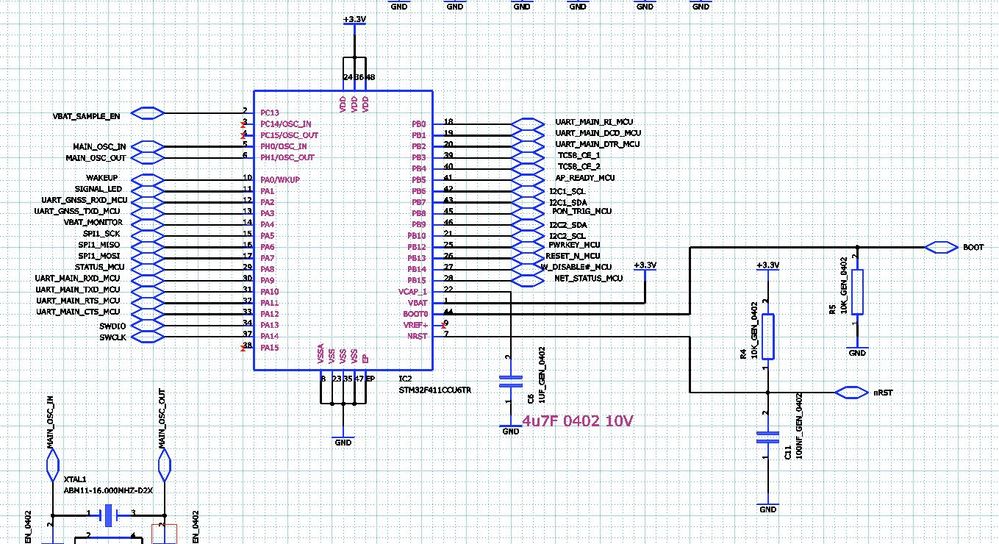The image size is (999, 544).
Task: Click the IC2 designator text
Action: point(405,379)
